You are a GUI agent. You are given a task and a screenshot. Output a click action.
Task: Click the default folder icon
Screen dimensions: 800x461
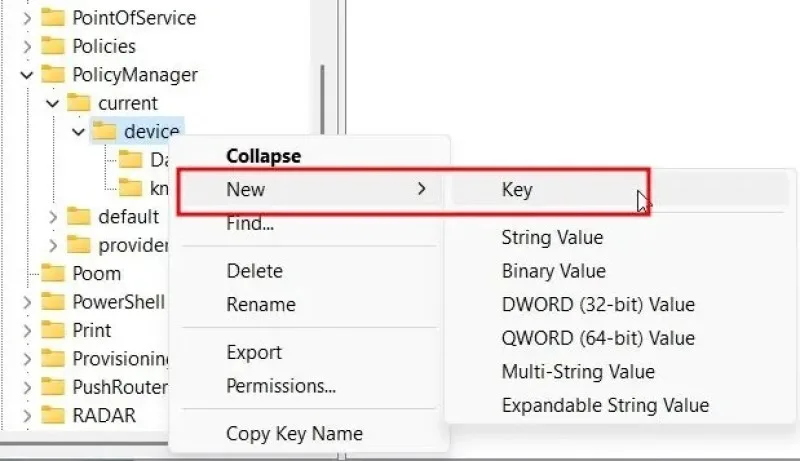(x=79, y=216)
